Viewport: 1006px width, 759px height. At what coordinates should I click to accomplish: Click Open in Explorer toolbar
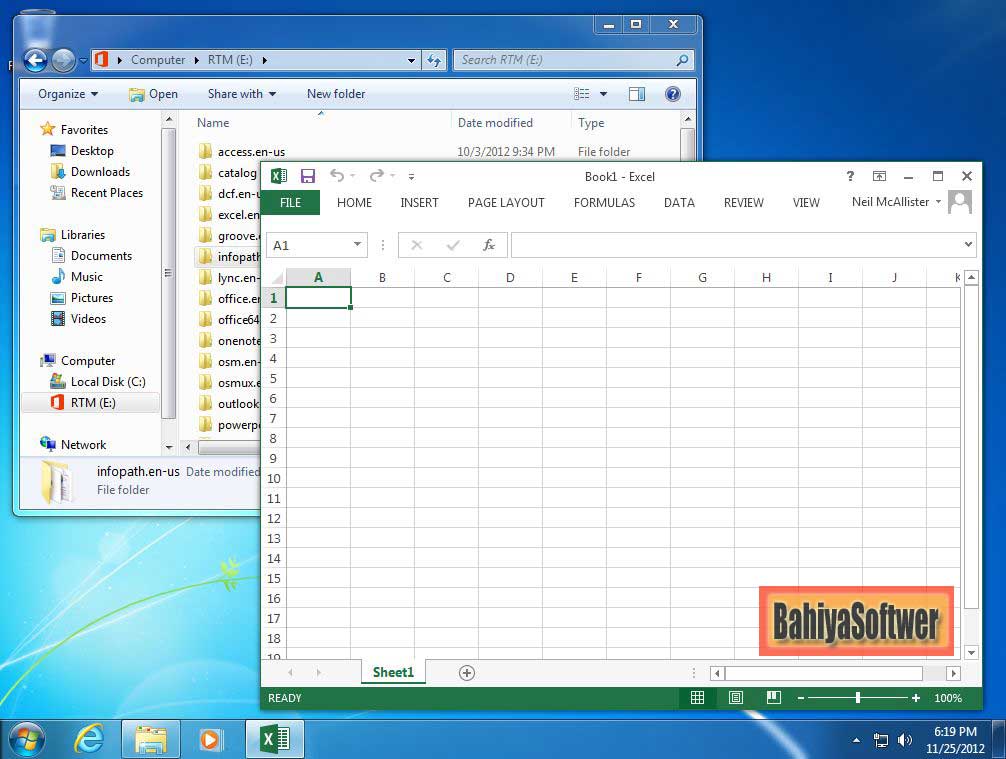pyautogui.click(x=153, y=94)
